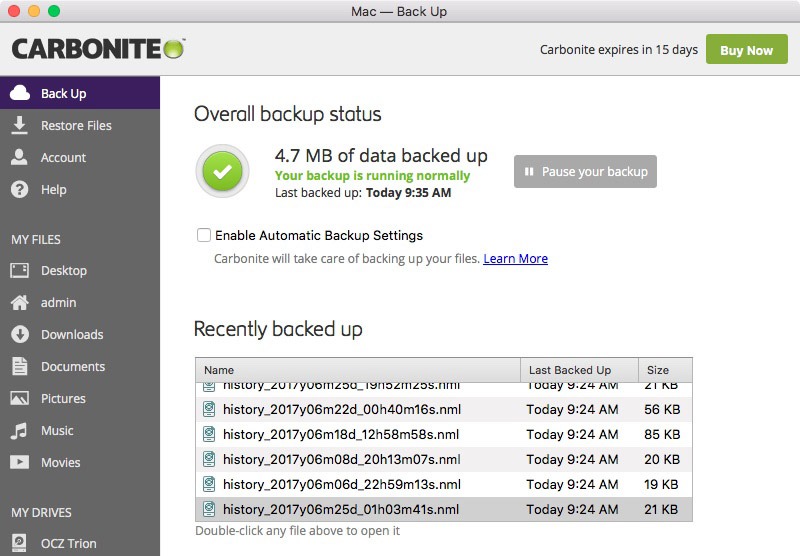Click the Carbonite logo
Image resolution: width=800 pixels, height=556 pixels.
point(98,49)
